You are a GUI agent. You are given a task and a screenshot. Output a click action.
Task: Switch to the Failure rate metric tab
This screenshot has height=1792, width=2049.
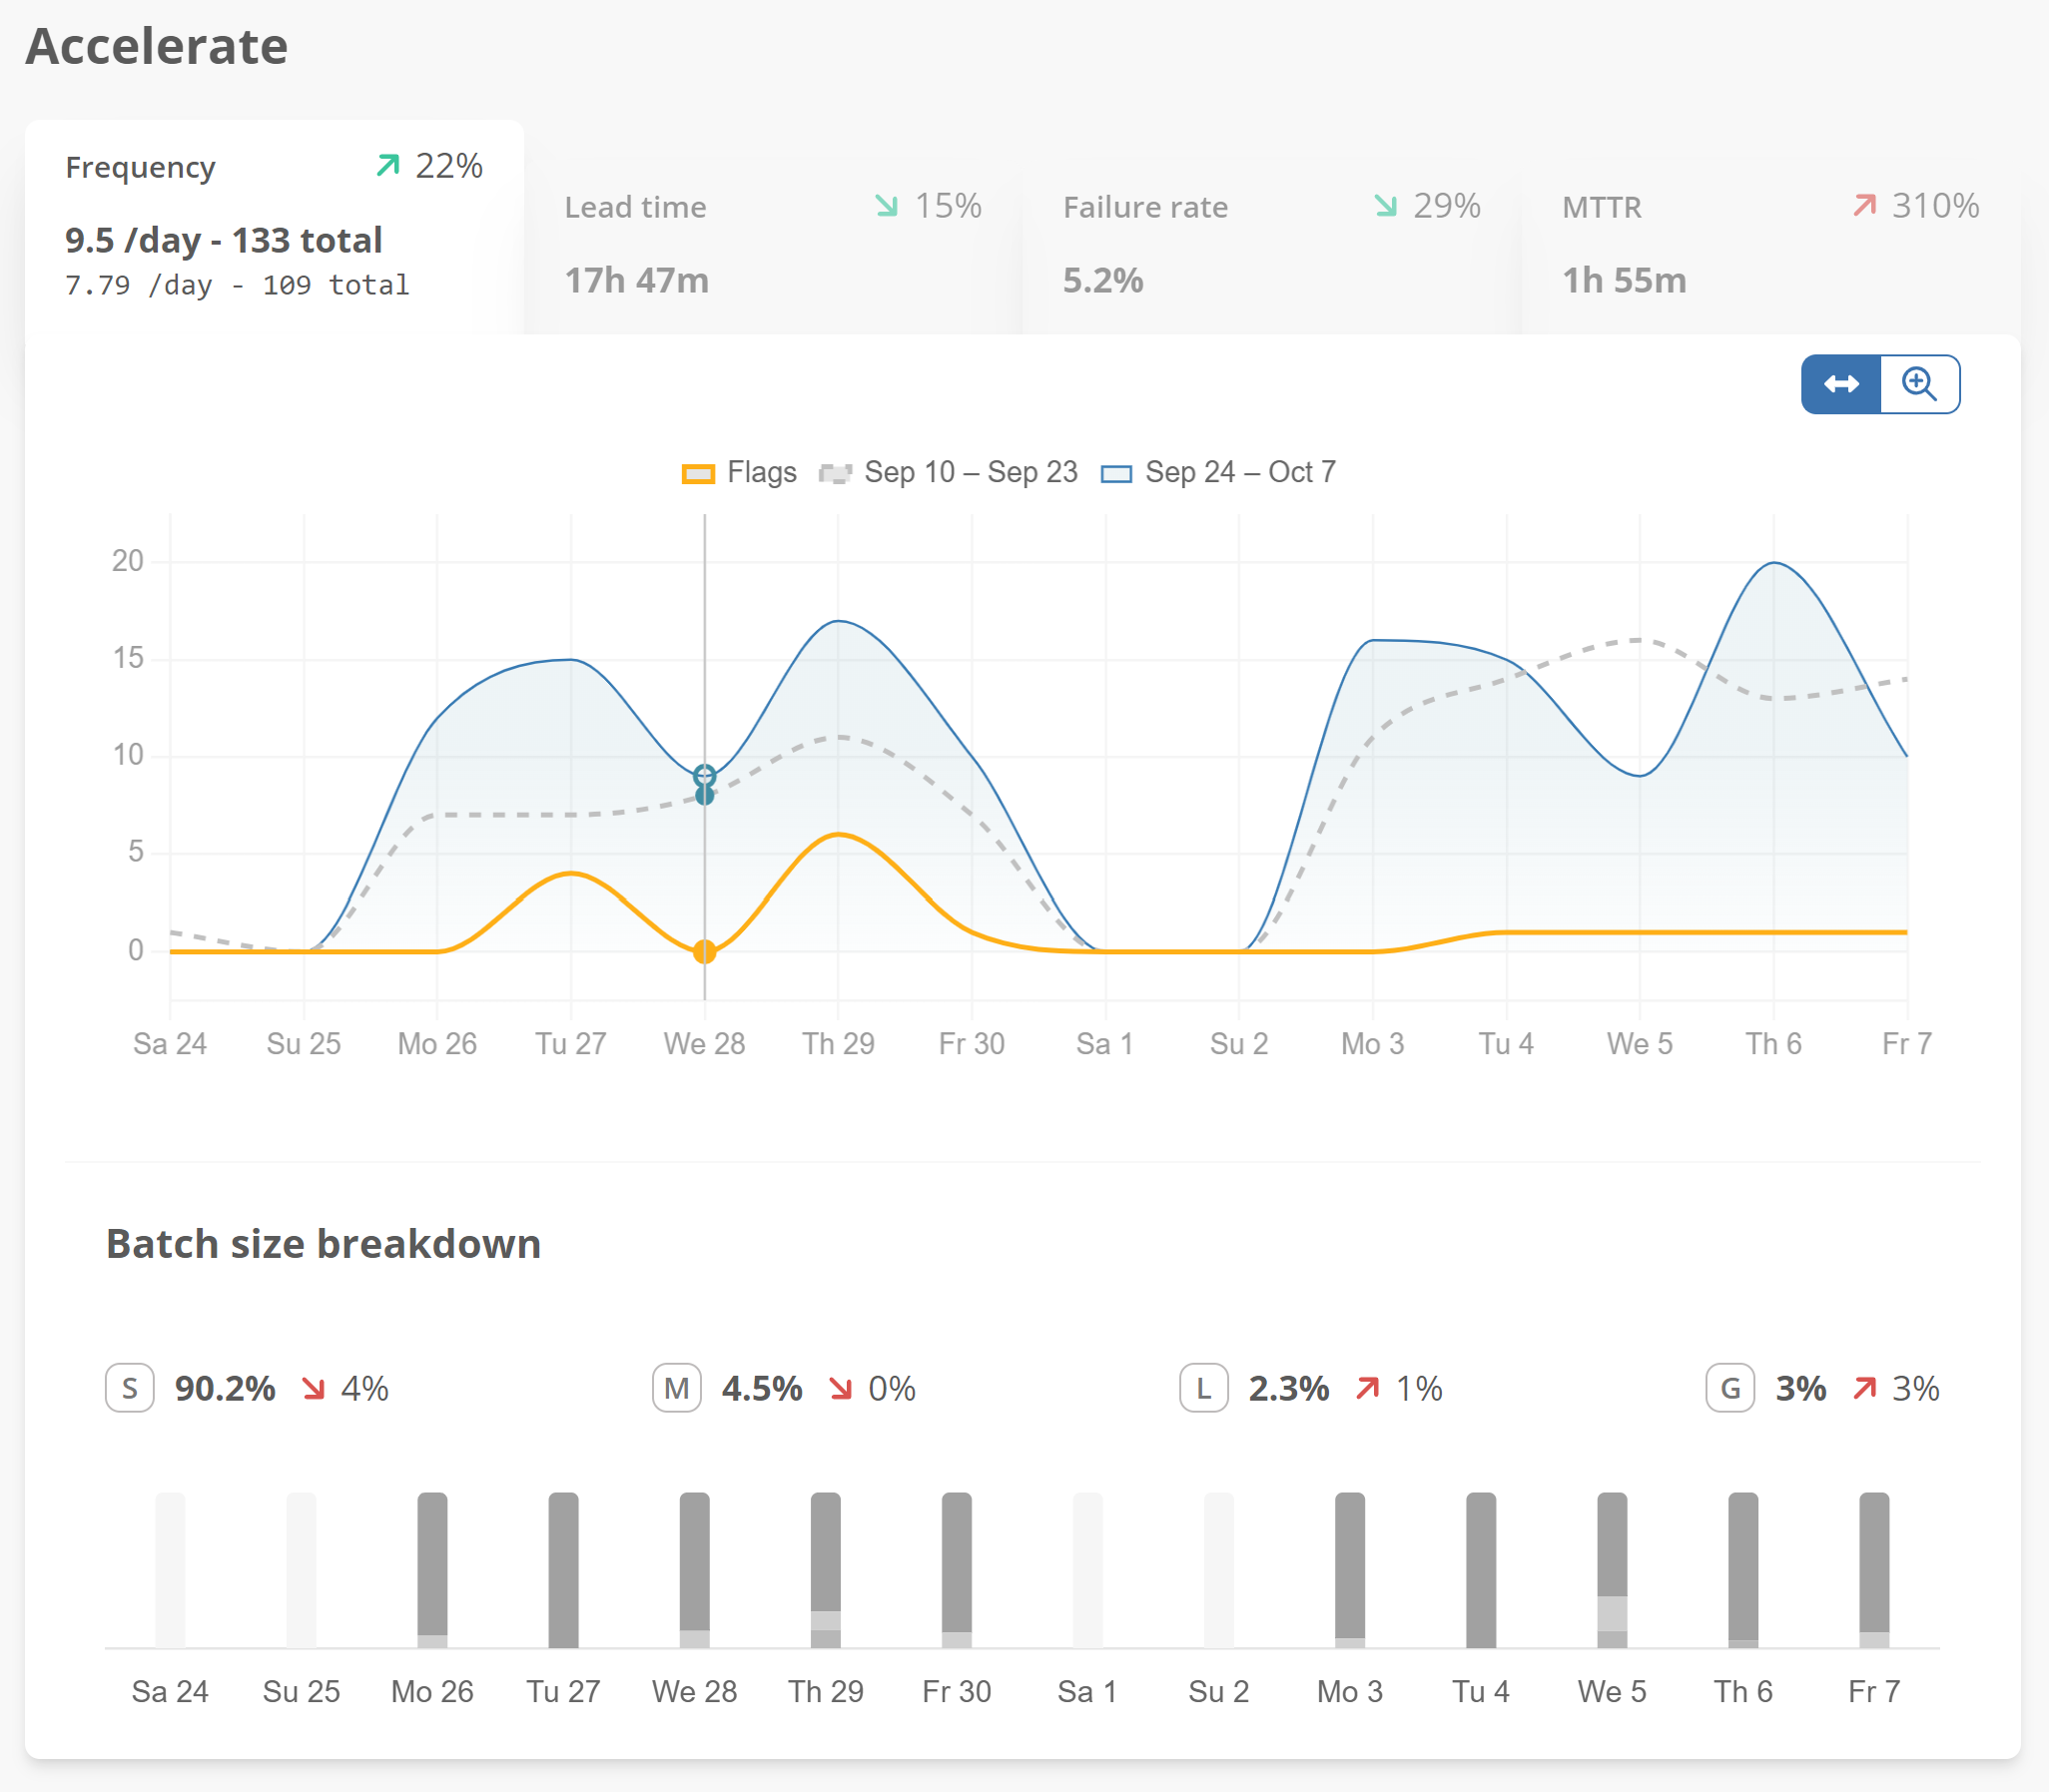[x=1270, y=245]
